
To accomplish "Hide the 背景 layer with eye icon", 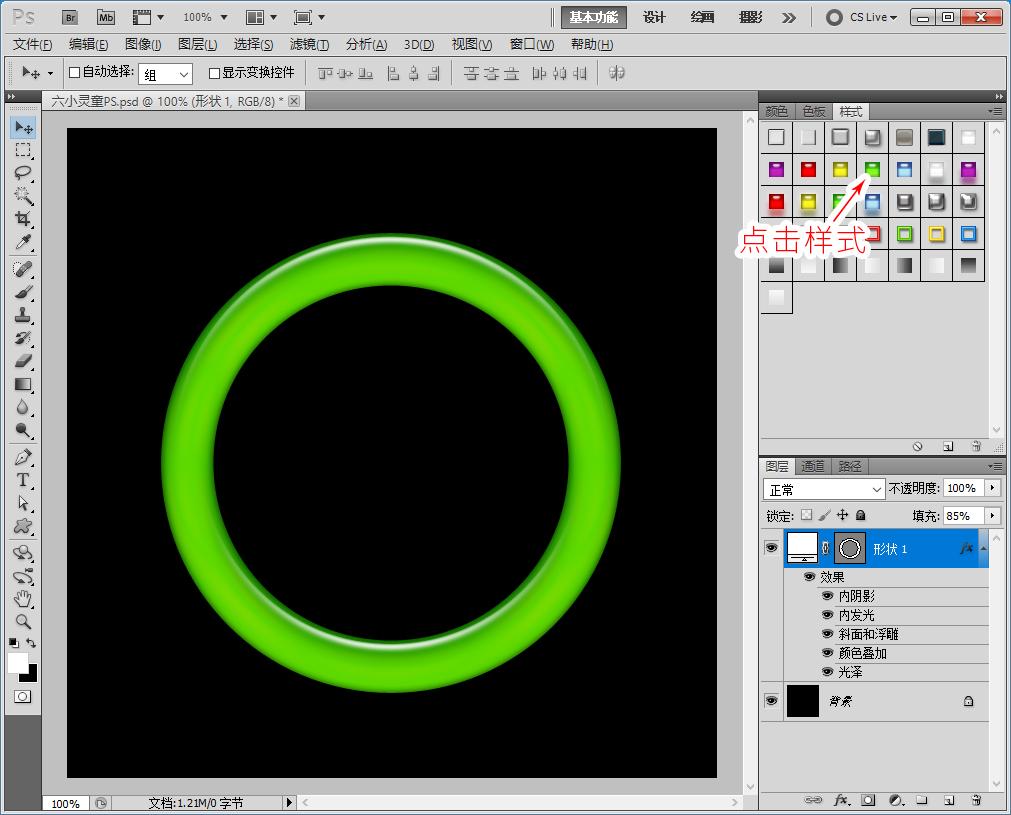I will pyautogui.click(x=771, y=702).
